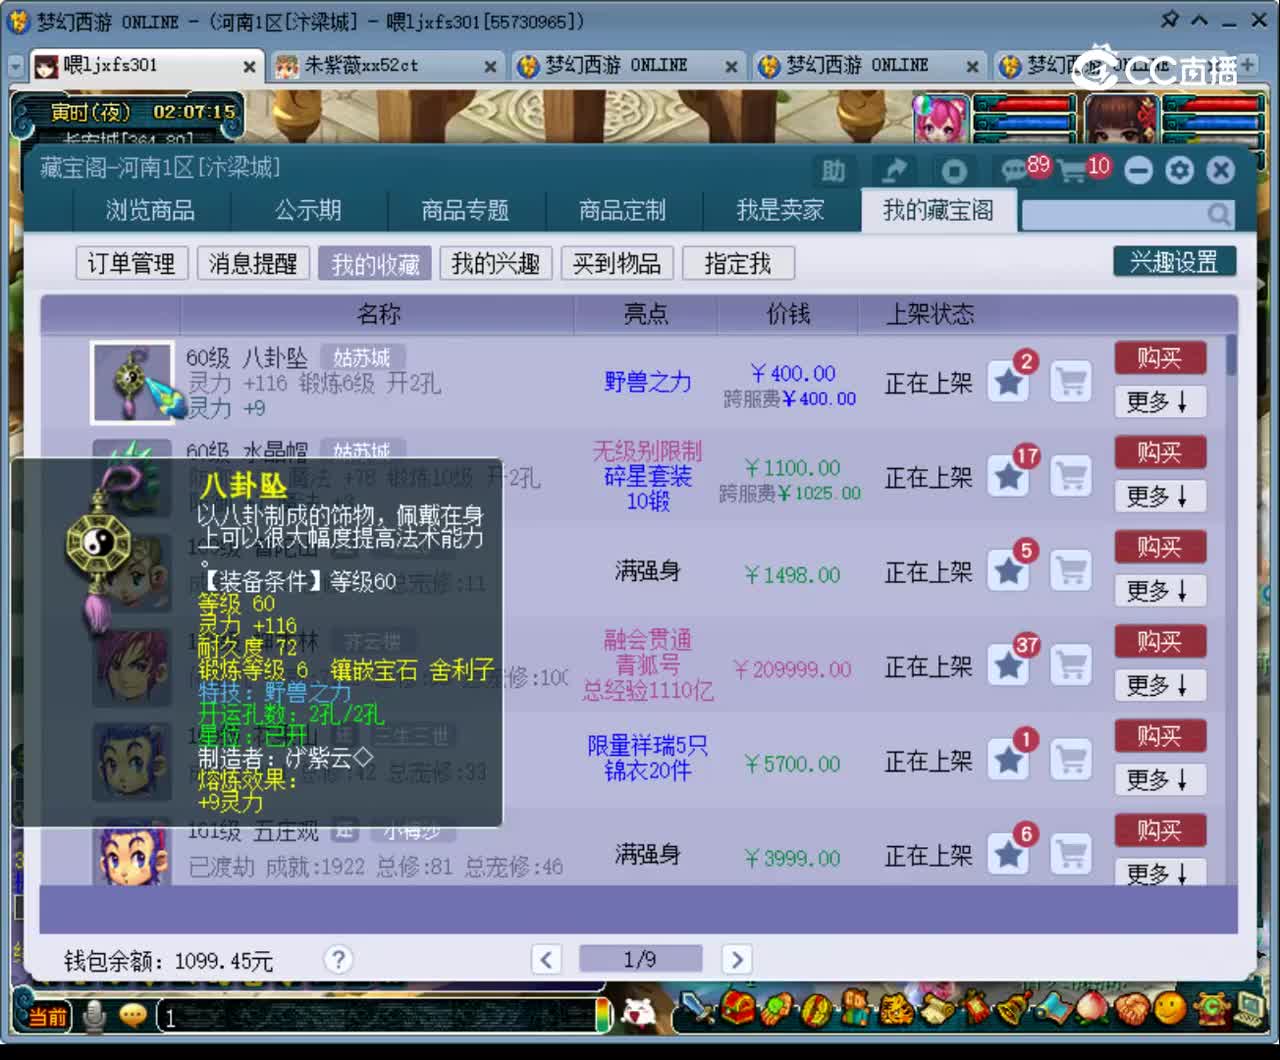Buy the ¥5700 character with 购买

pos(1160,736)
